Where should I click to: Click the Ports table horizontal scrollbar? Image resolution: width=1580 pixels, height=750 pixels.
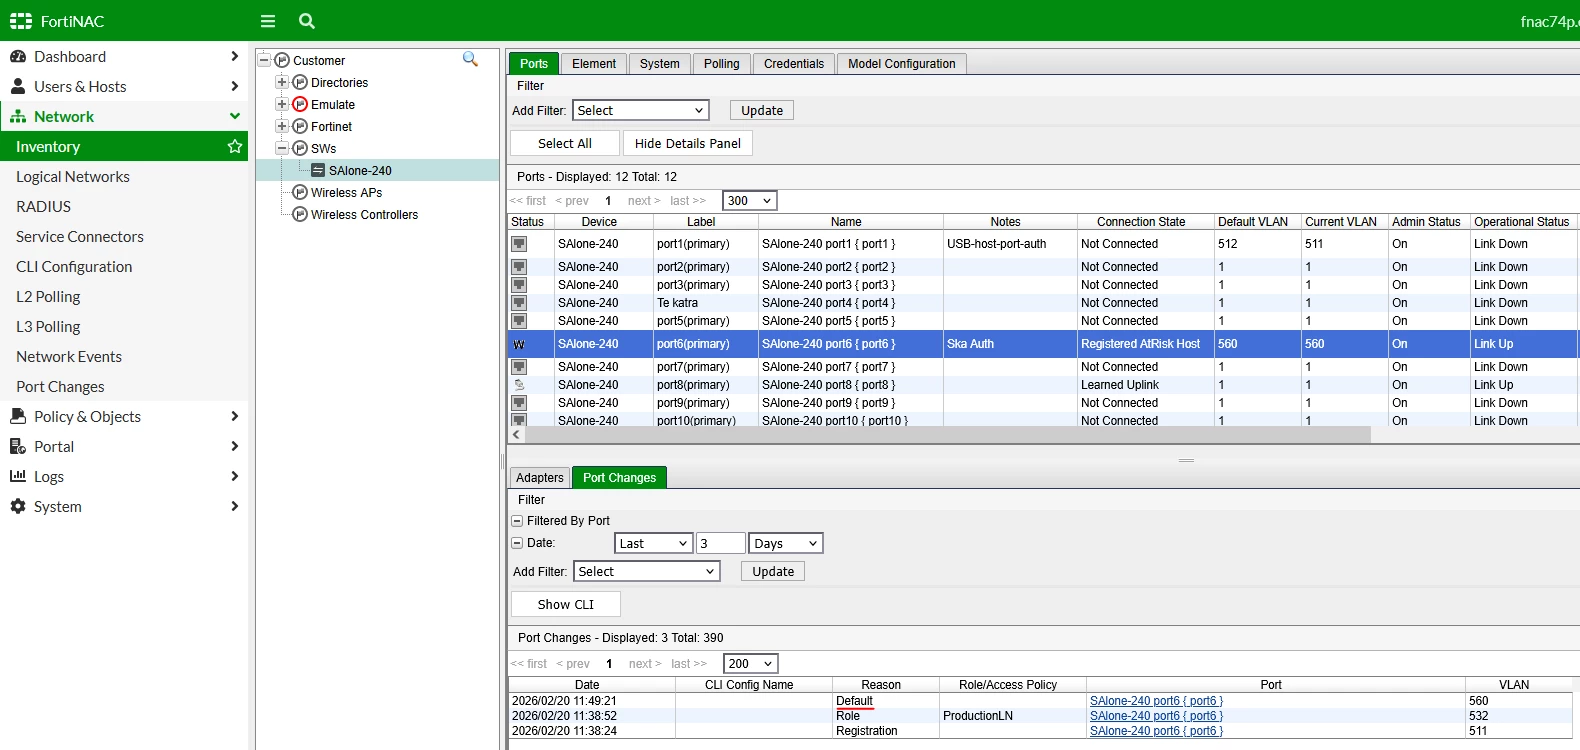tap(948, 435)
